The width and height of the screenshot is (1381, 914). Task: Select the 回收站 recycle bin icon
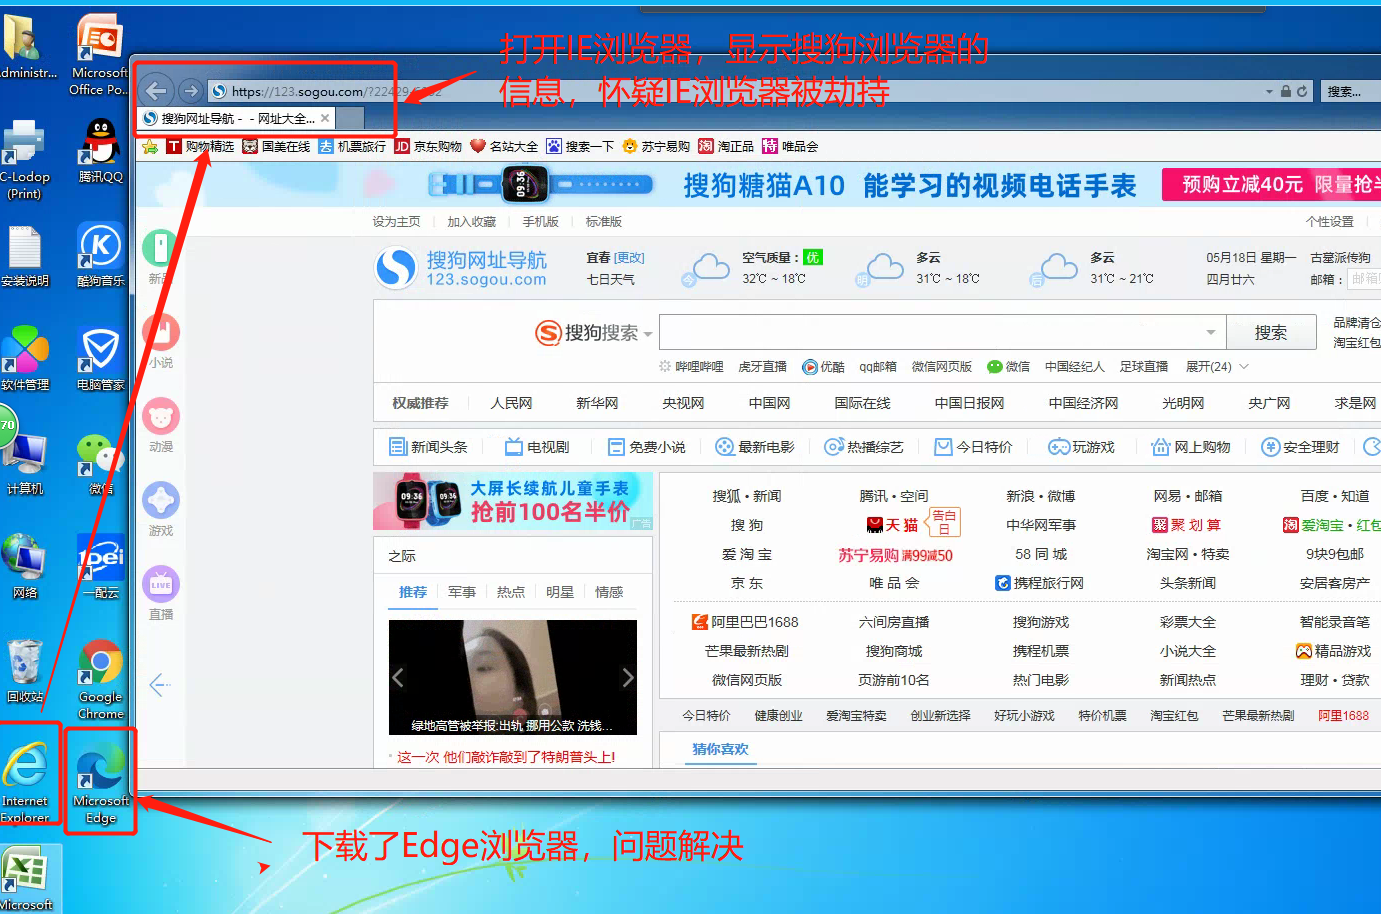25,672
